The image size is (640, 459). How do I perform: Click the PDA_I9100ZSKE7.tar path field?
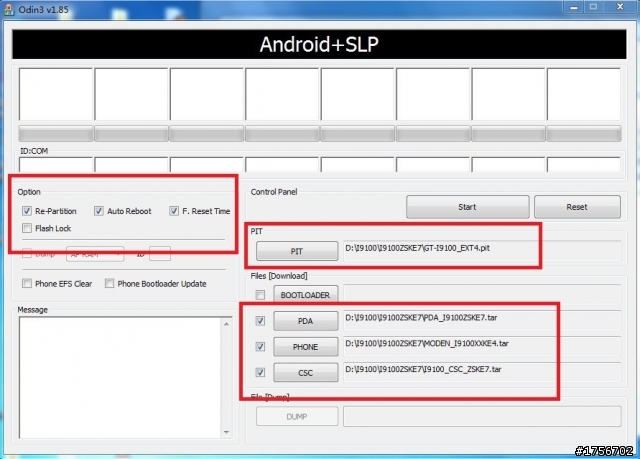pyautogui.click(x=482, y=320)
